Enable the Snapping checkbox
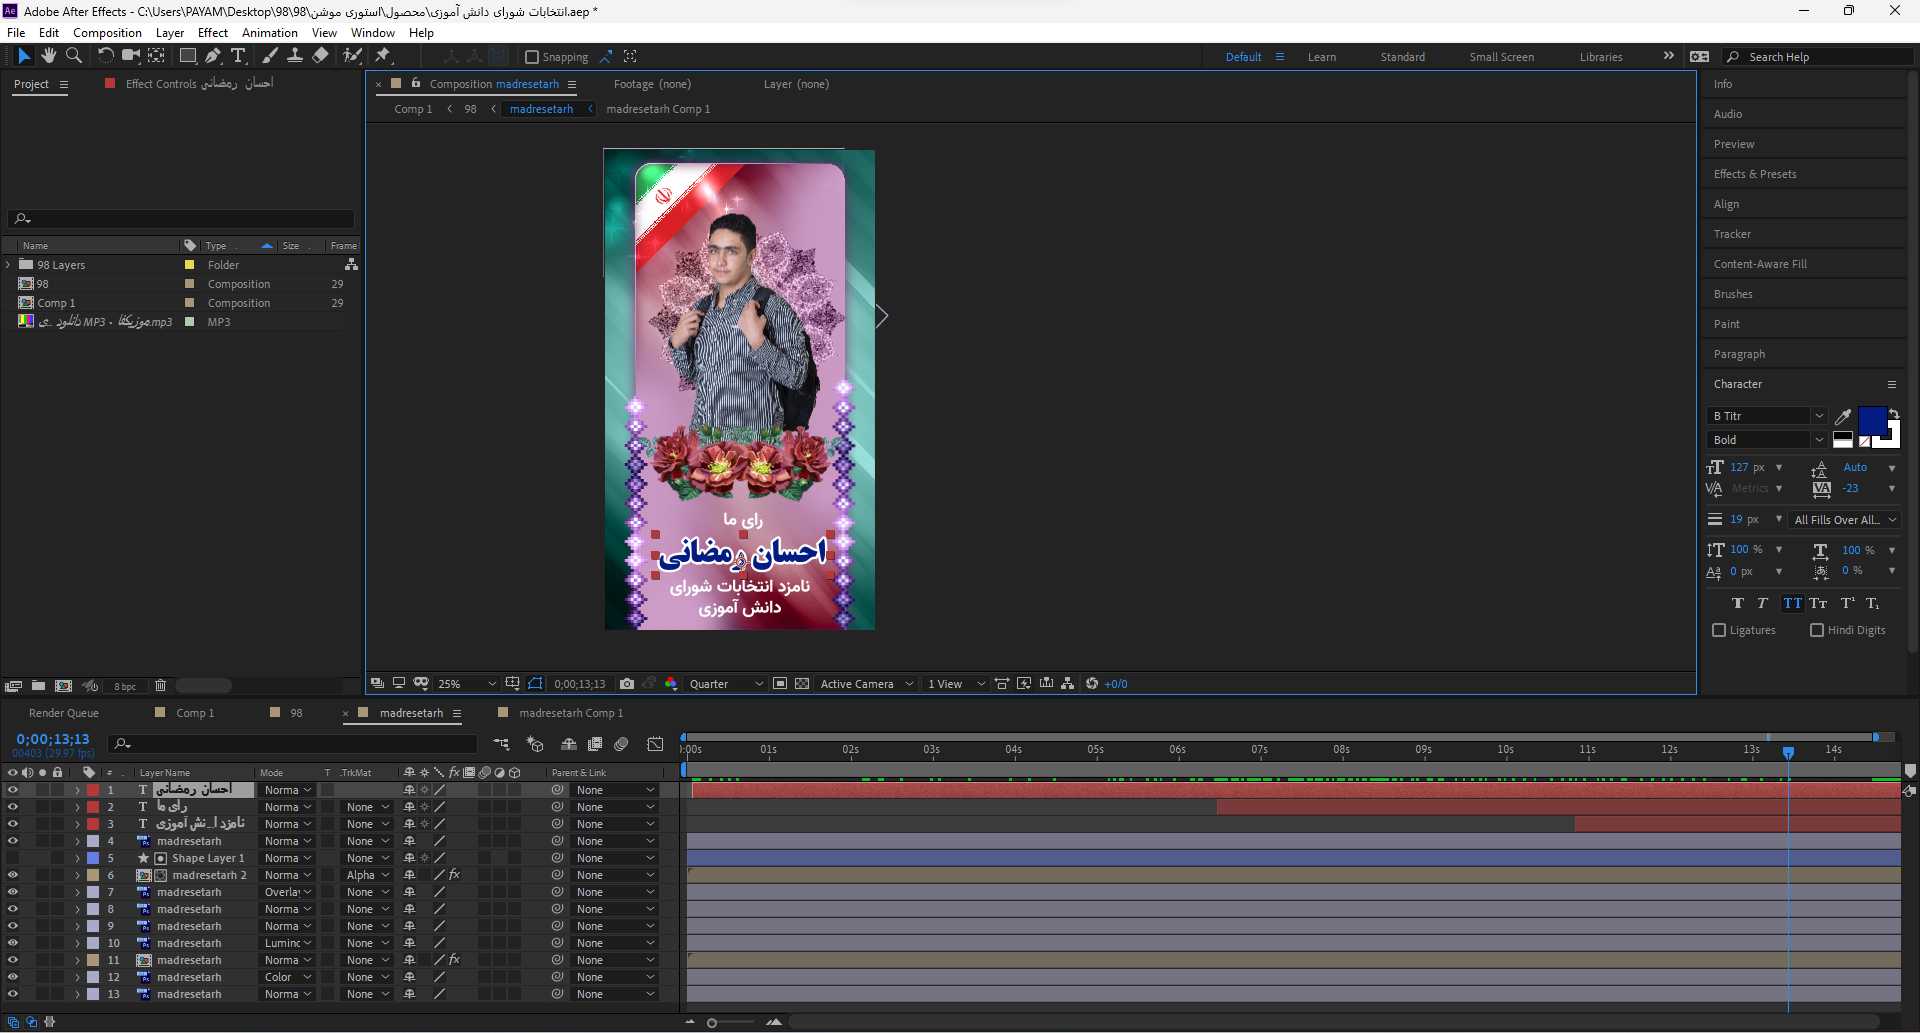This screenshot has height=1033, width=1920. tap(532, 57)
